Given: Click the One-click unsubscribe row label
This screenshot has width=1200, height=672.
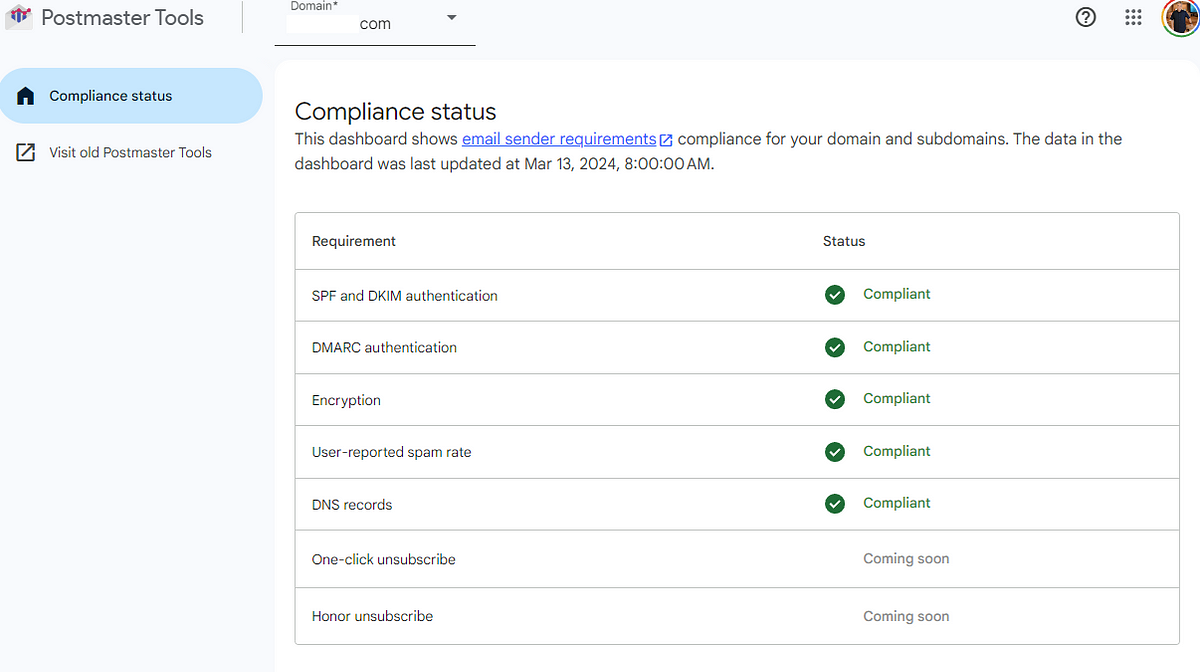Looking at the screenshot, I should [x=384, y=560].
